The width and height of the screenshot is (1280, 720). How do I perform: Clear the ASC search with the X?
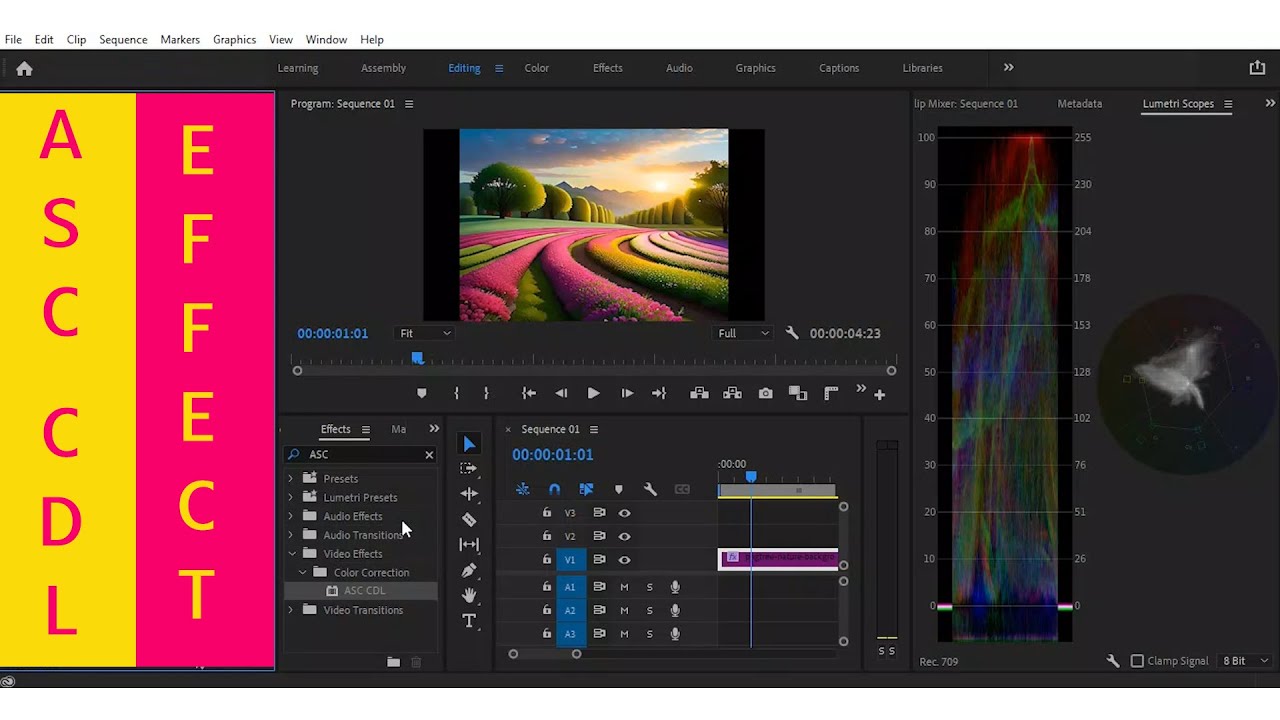pyautogui.click(x=429, y=454)
